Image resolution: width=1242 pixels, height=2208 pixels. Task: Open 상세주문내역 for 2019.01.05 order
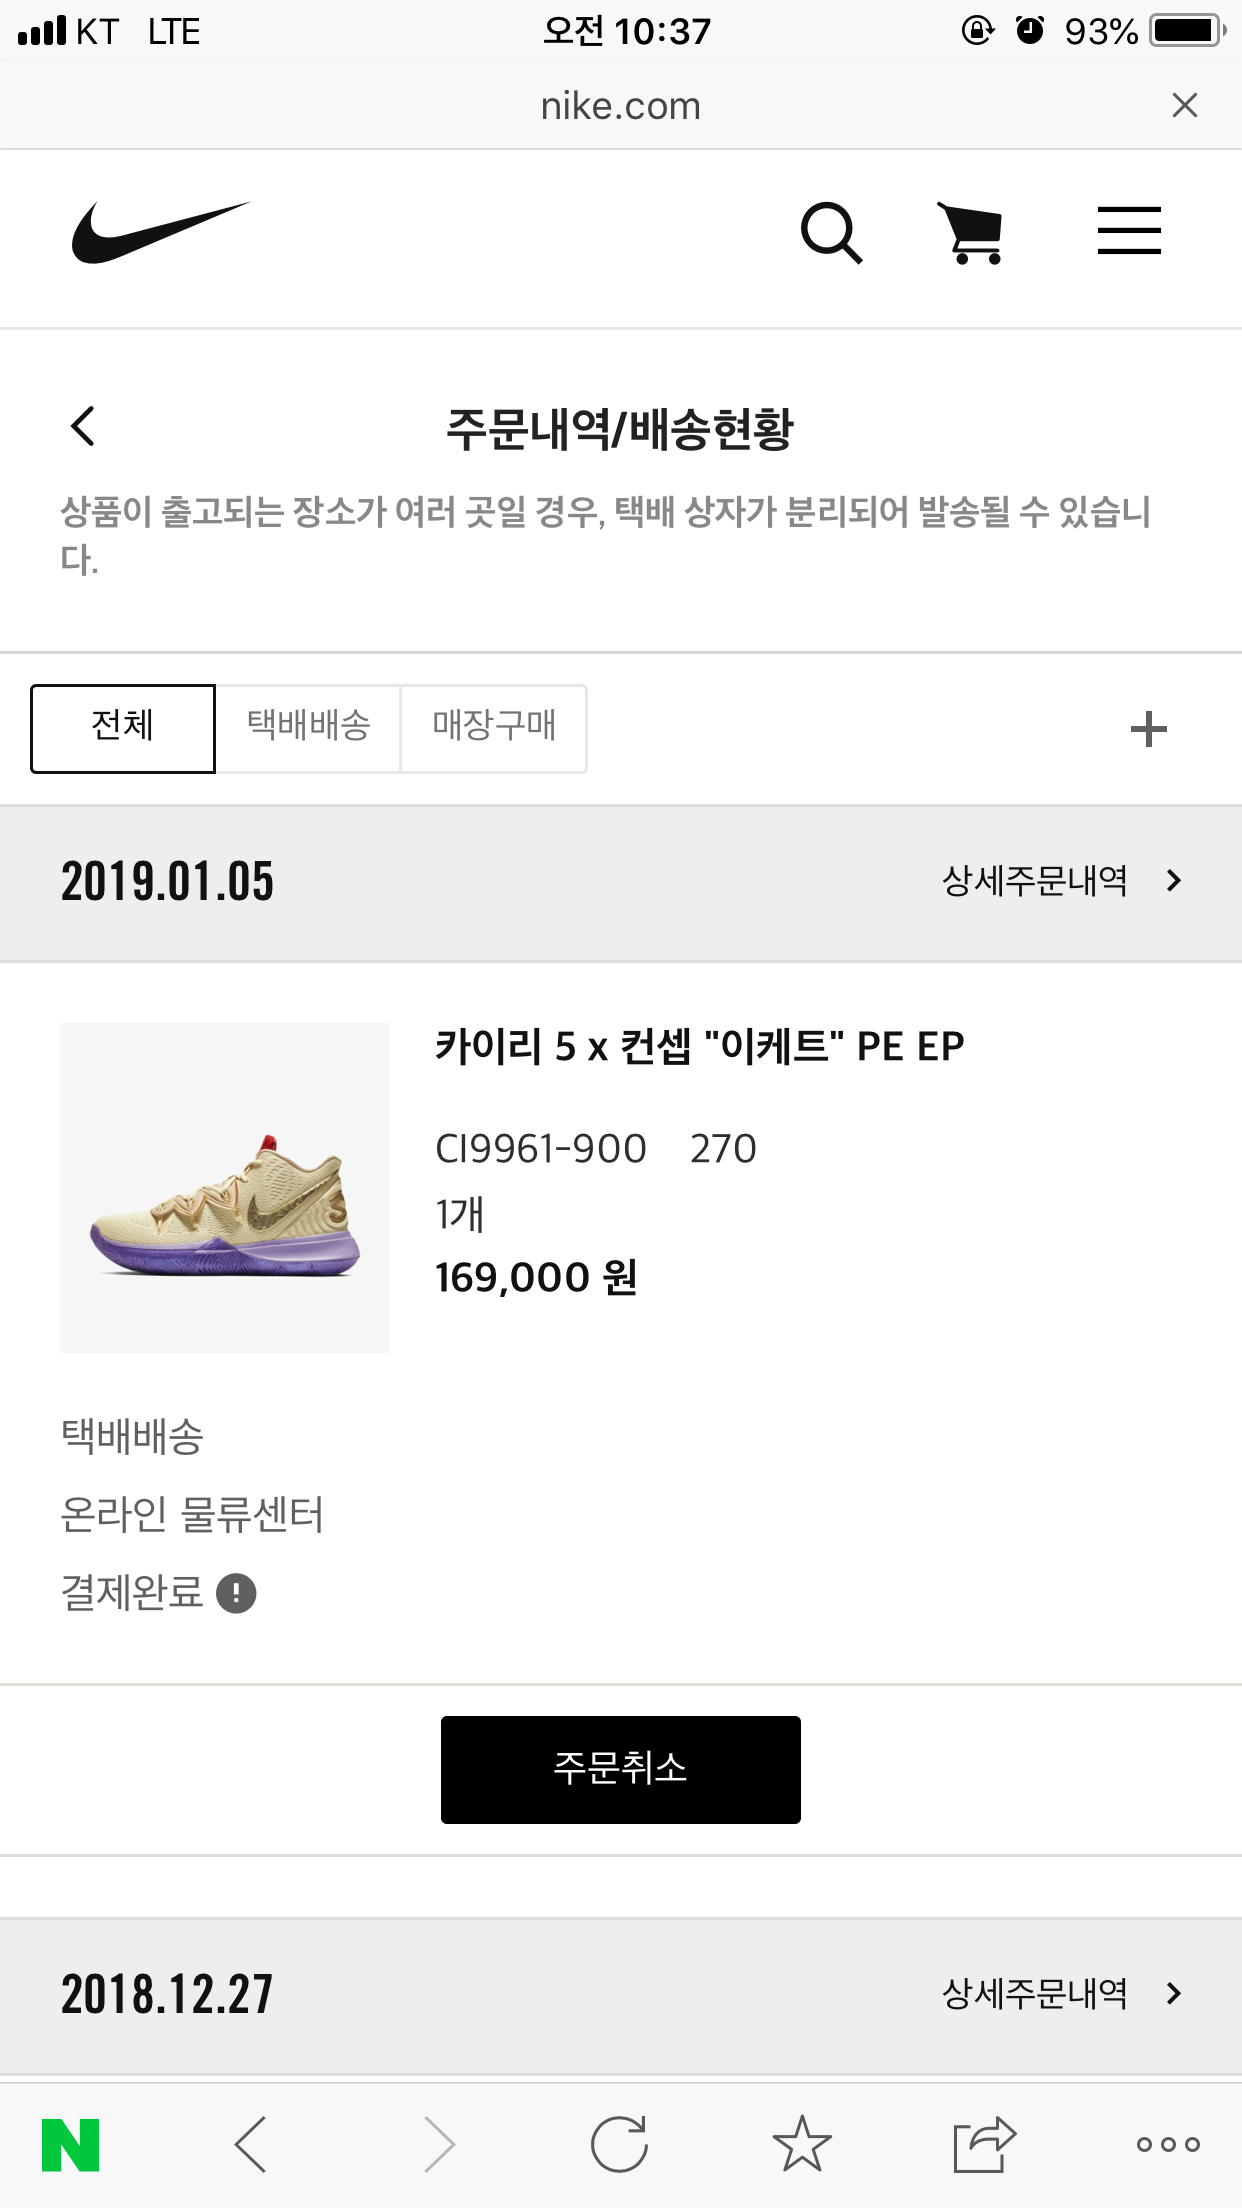click(x=1062, y=881)
